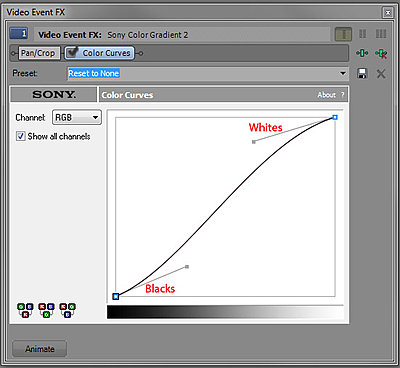Disable the Color Curves effect checkbox
400x368 pixels.
click(72, 53)
